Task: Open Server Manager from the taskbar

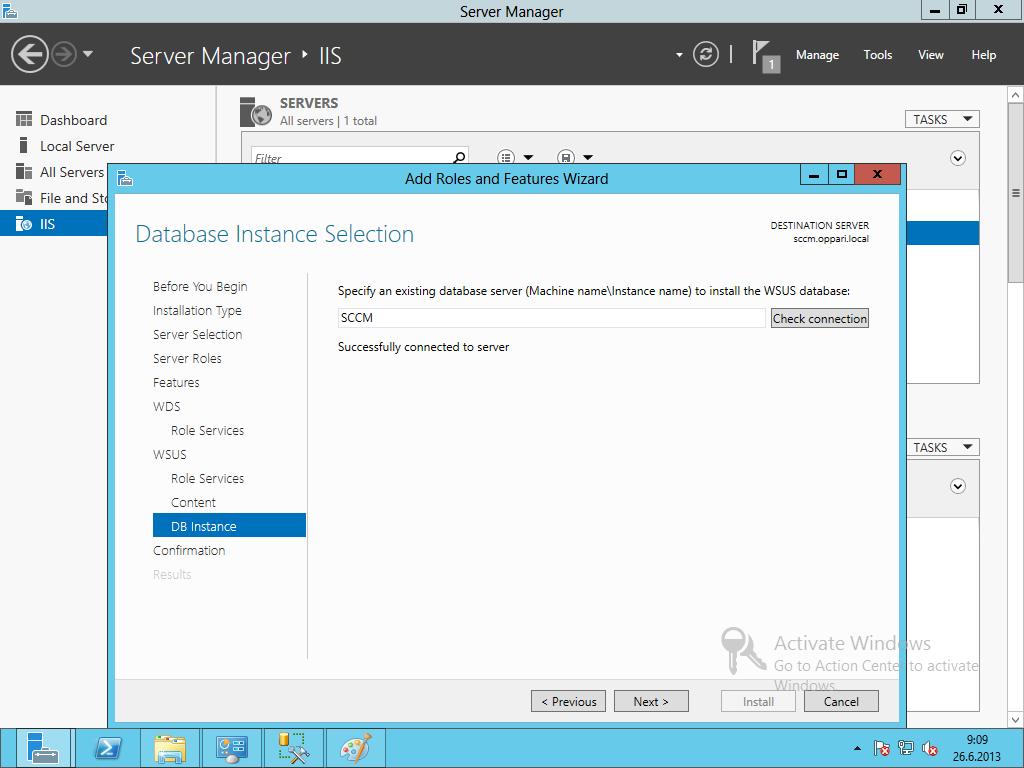Action: tap(43, 748)
